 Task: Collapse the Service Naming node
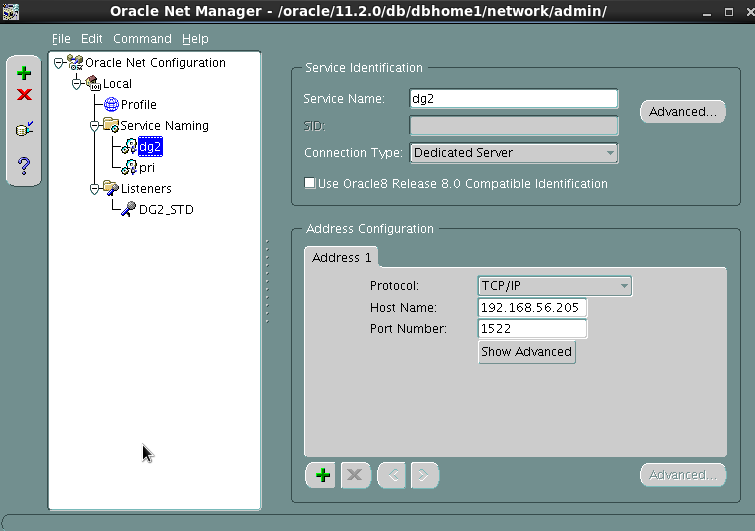click(x=94, y=126)
